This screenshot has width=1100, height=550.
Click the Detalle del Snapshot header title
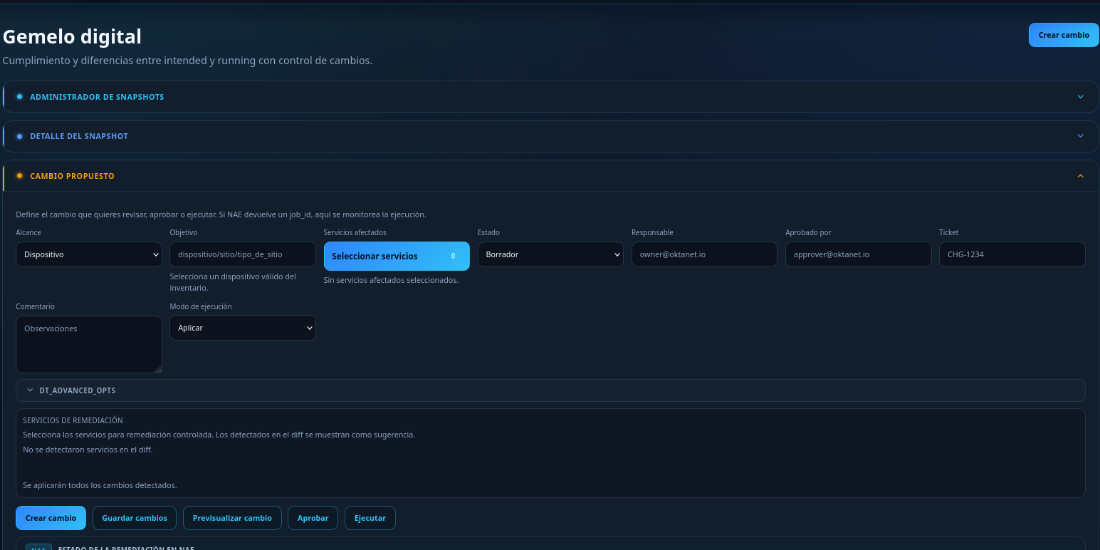79,136
